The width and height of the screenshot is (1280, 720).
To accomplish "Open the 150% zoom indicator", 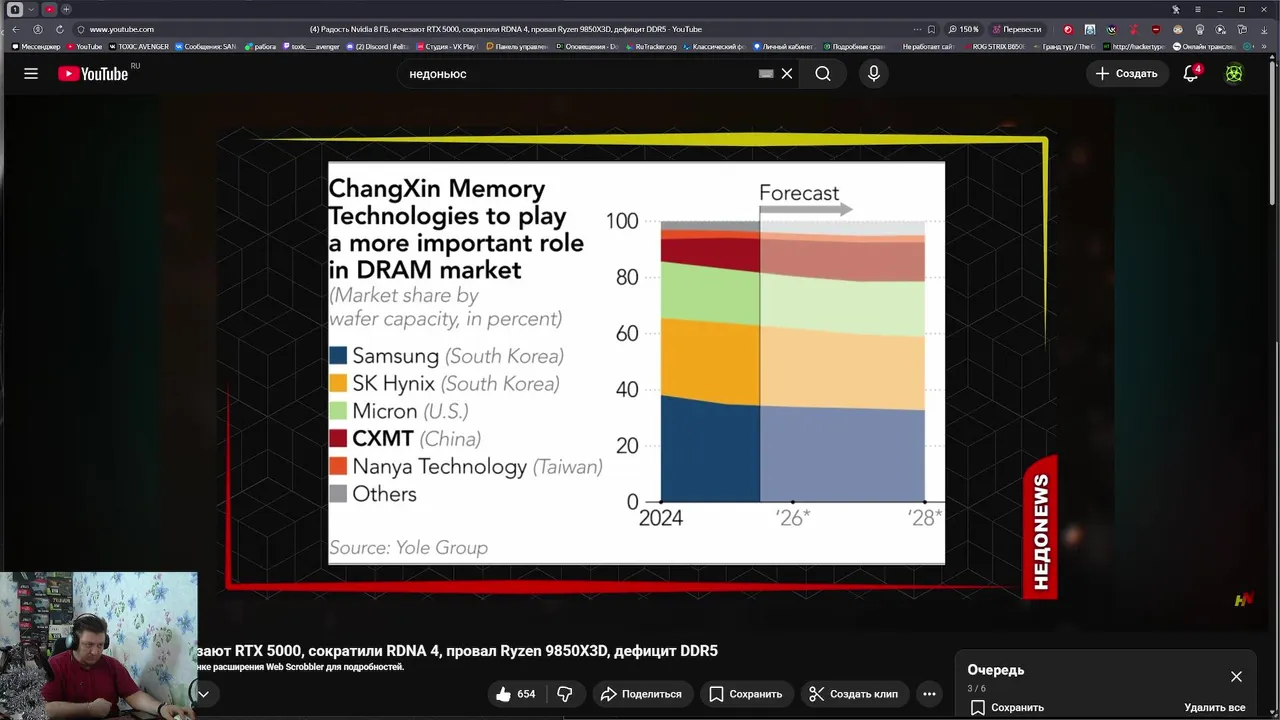I will coord(964,29).
